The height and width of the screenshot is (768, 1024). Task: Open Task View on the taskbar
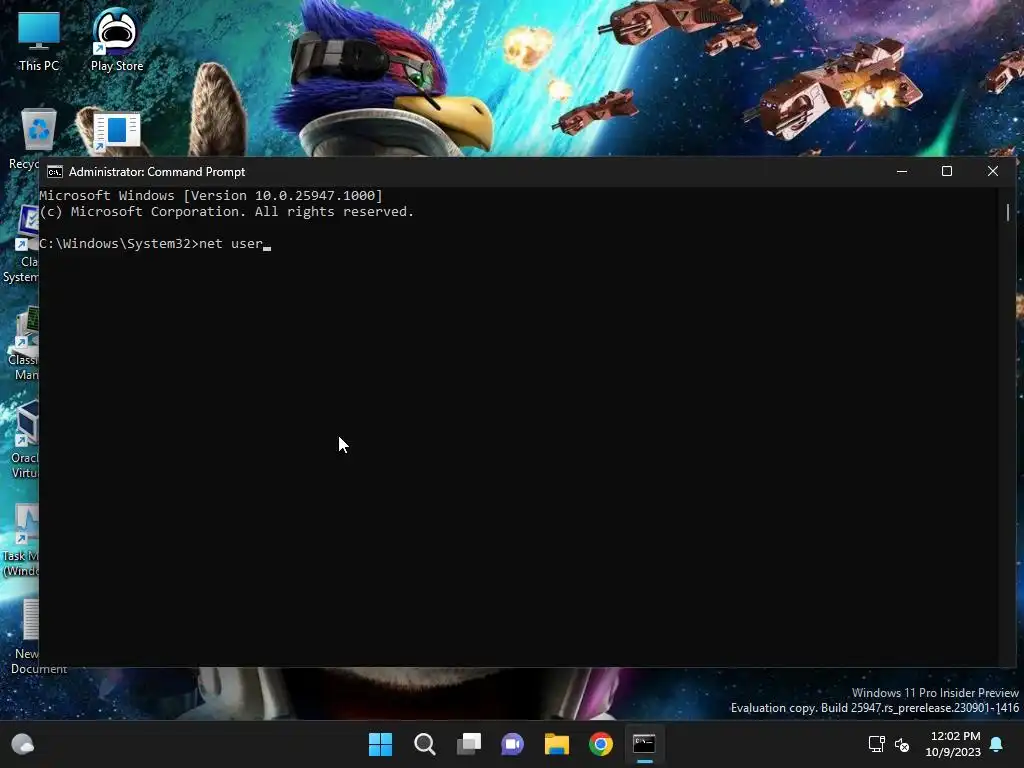click(468, 744)
